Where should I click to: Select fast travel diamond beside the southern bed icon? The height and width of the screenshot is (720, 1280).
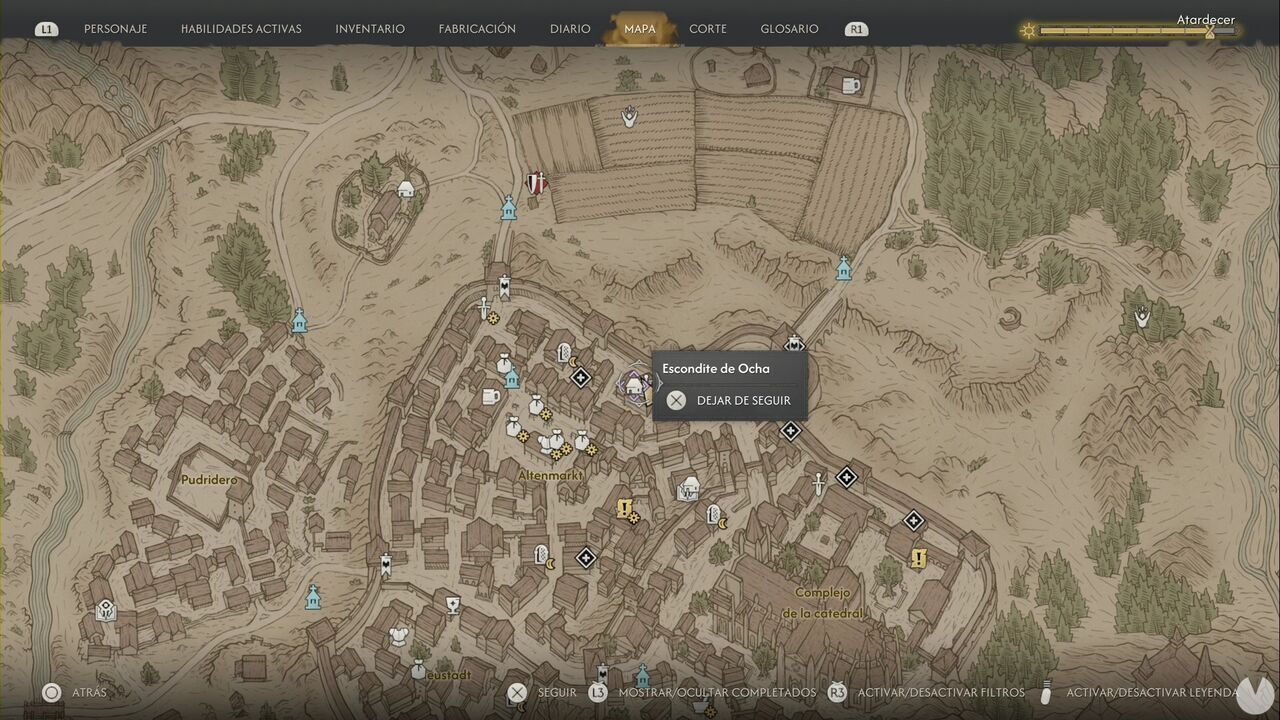[x=586, y=557]
